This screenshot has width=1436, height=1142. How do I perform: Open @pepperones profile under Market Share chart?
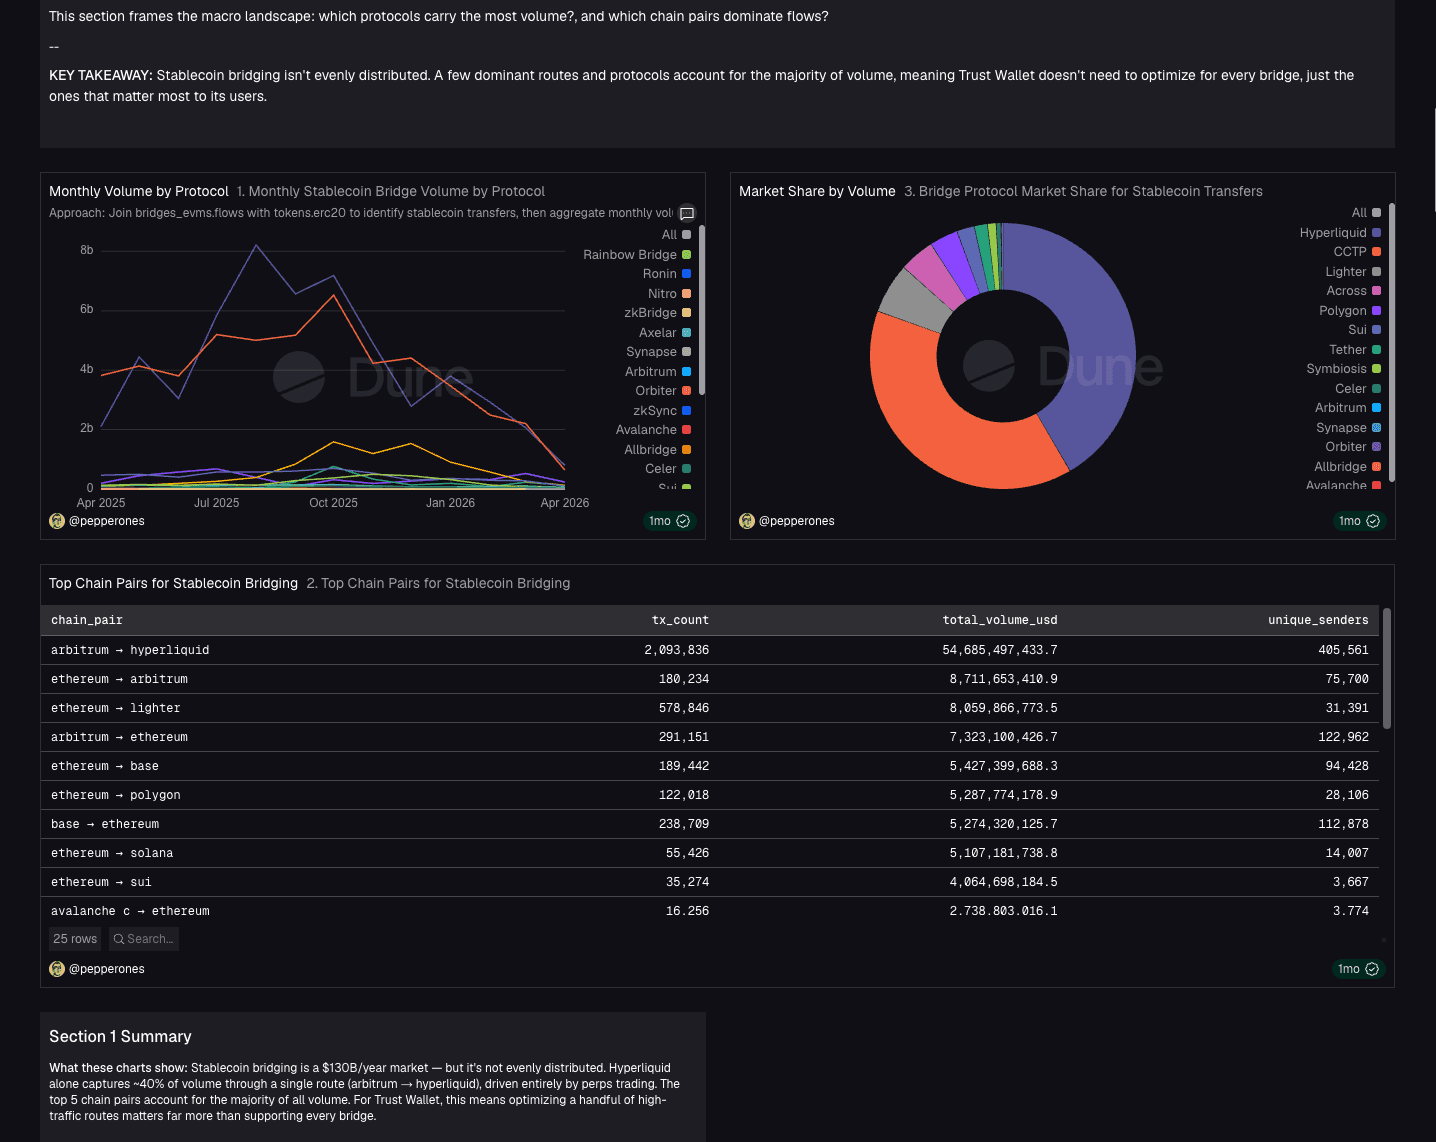796,521
